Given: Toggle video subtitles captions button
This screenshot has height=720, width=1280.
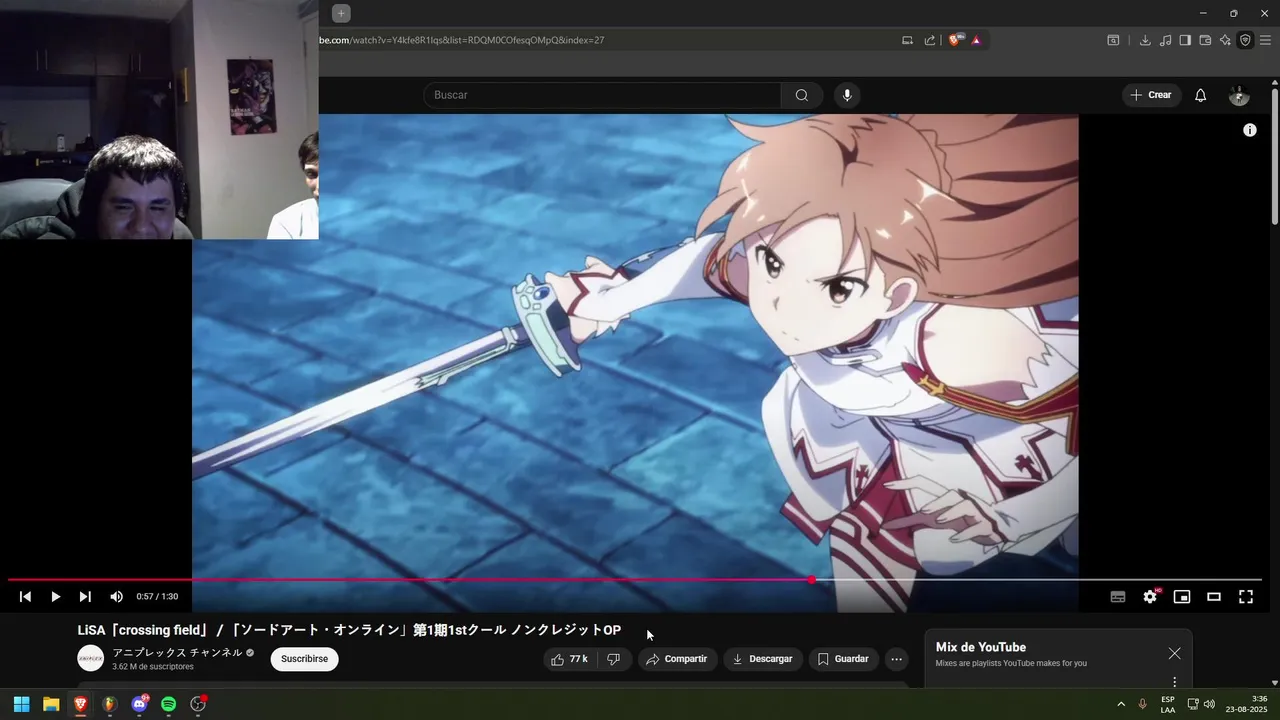Looking at the screenshot, I should [1118, 597].
